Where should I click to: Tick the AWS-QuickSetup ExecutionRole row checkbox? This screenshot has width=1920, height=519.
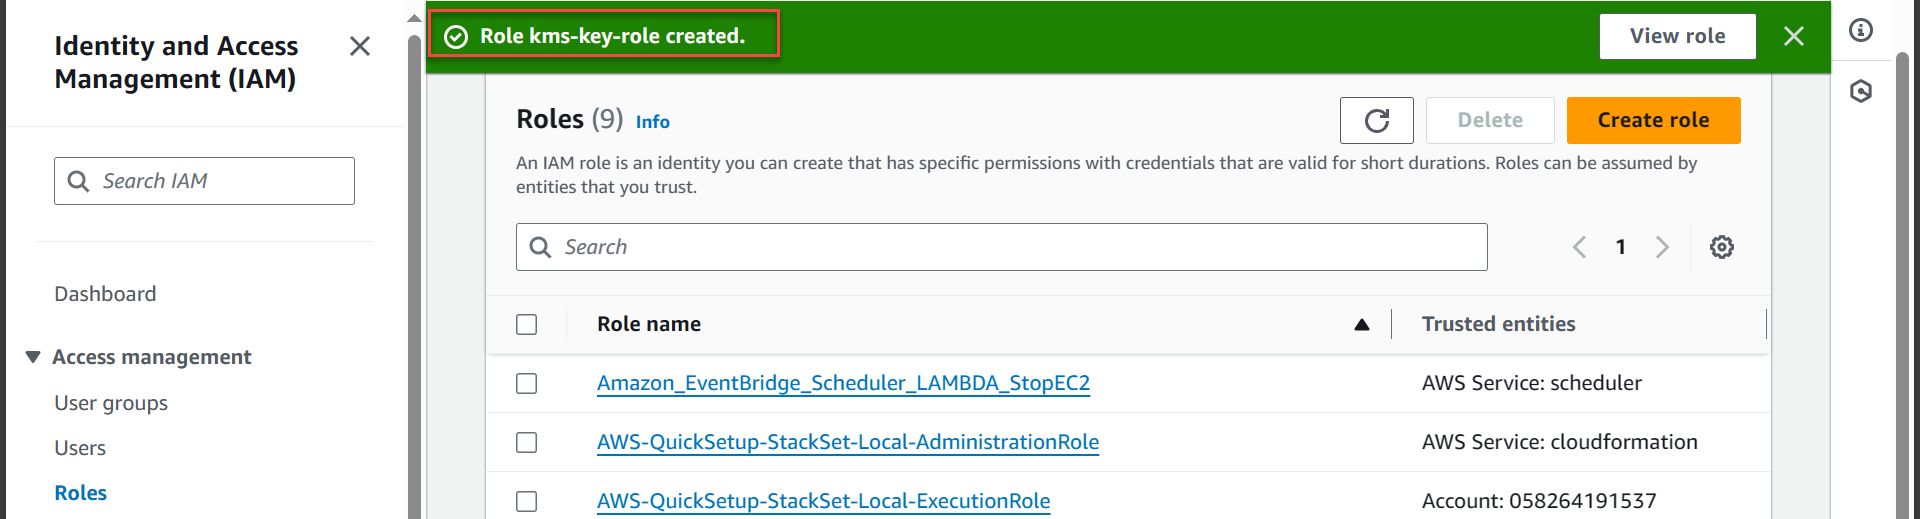[x=527, y=501]
